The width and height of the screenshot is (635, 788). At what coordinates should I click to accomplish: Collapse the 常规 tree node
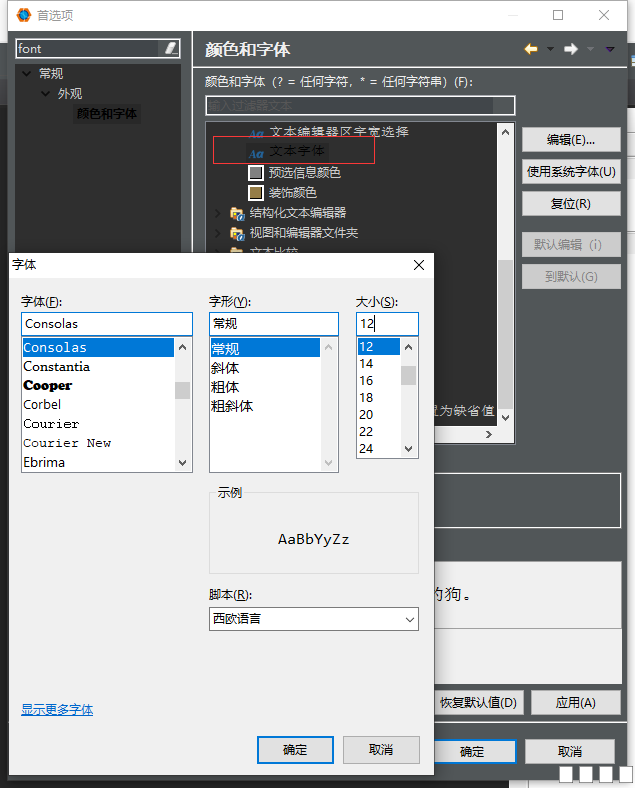[x=26, y=73]
